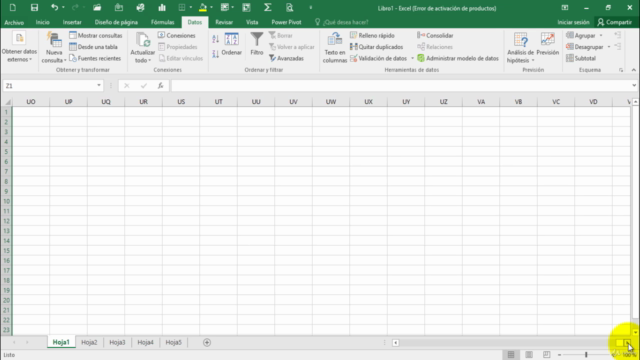The image size is (640, 360).
Task: Open the Archivo tab
Action: (x=14, y=22)
